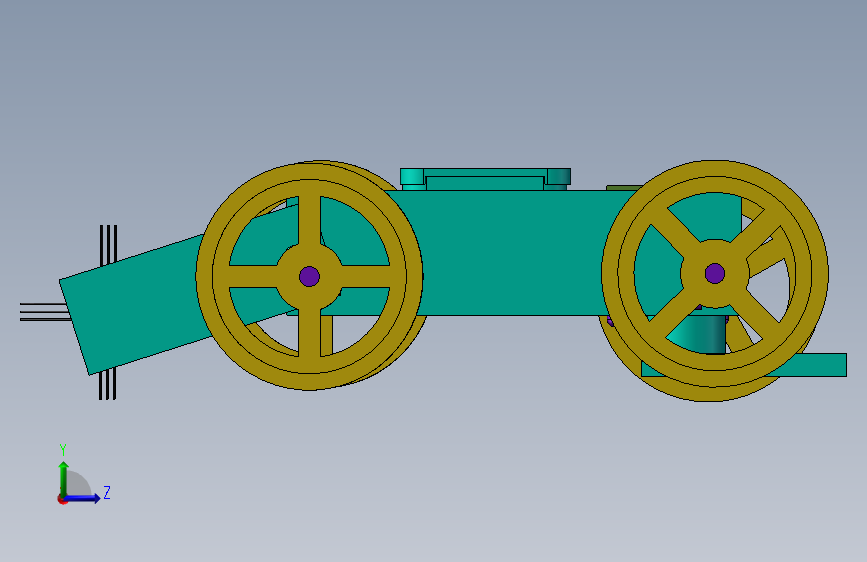867x562 pixels.
Task: Select the left lug of the top plate
Action: tap(412, 177)
